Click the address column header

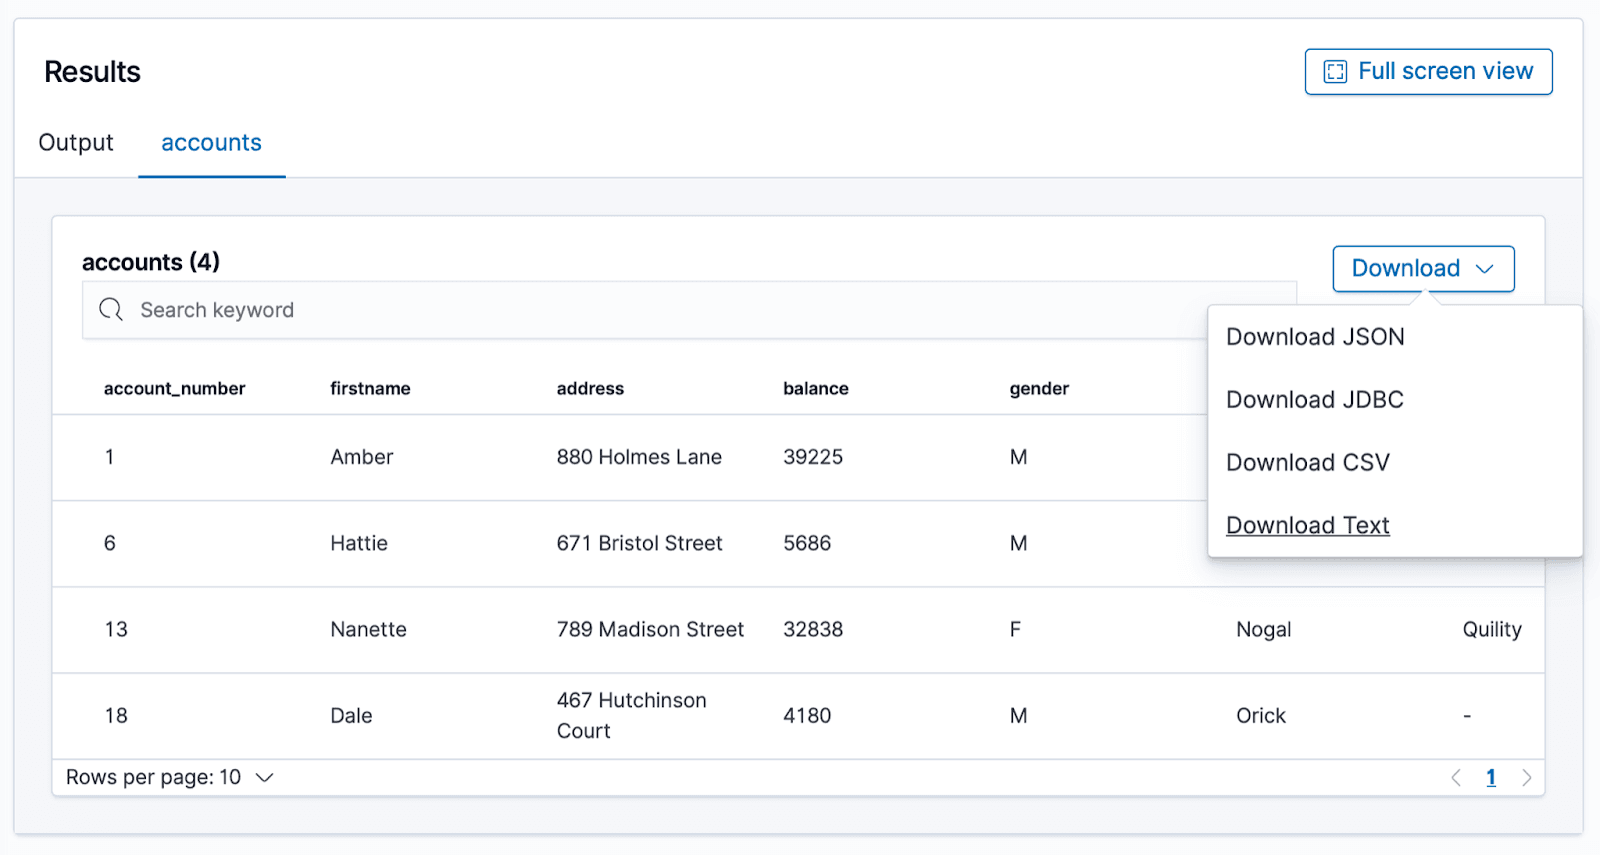pos(590,389)
